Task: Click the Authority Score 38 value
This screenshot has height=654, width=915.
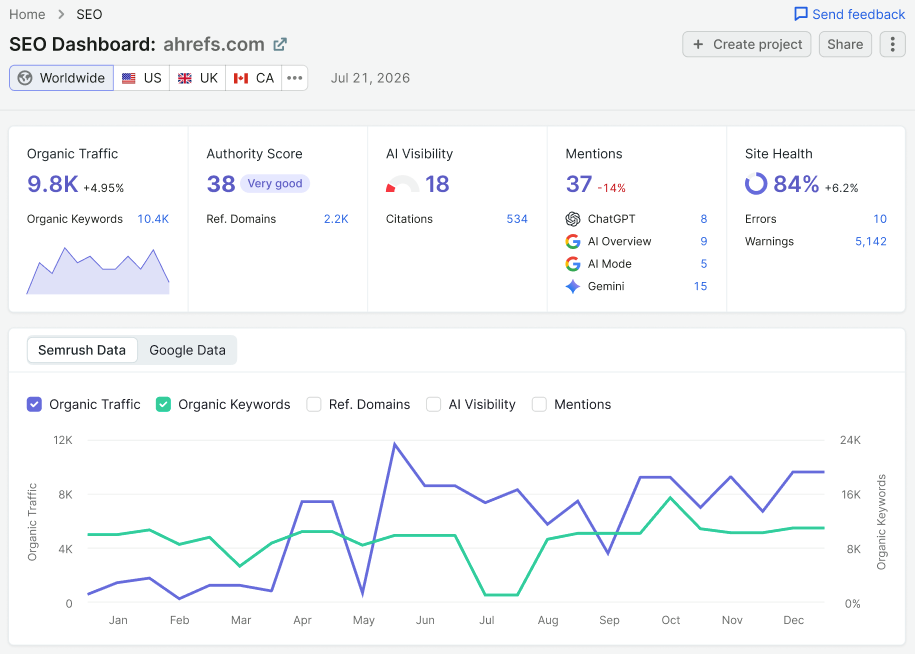Action: (x=221, y=184)
